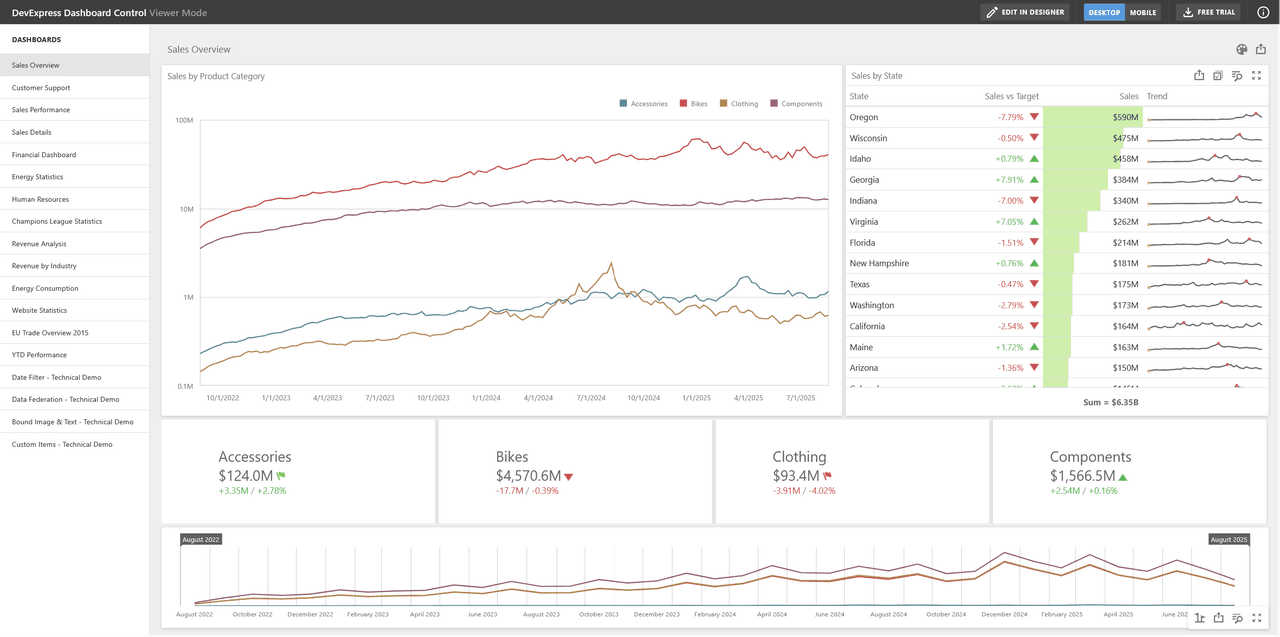Select the Bikes card
1280x637 pixels.
tap(575, 471)
